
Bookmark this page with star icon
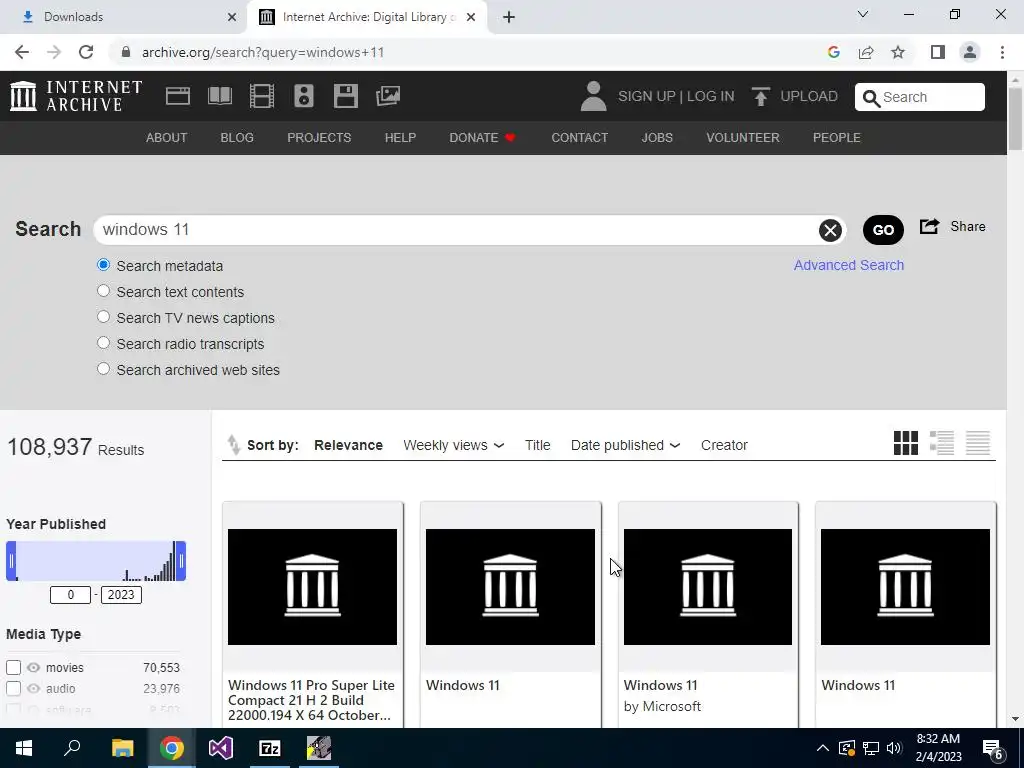point(898,52)
